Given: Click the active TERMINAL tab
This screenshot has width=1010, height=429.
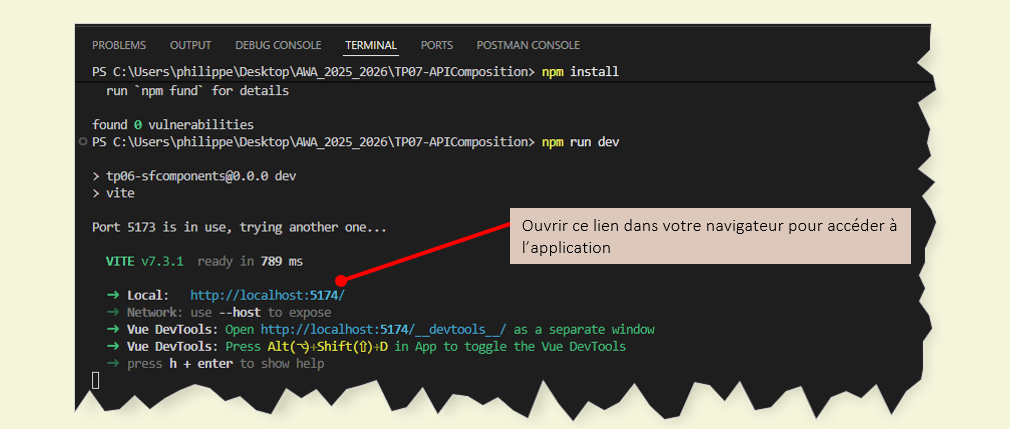Looking at the screenshot, I should [371, 45].
